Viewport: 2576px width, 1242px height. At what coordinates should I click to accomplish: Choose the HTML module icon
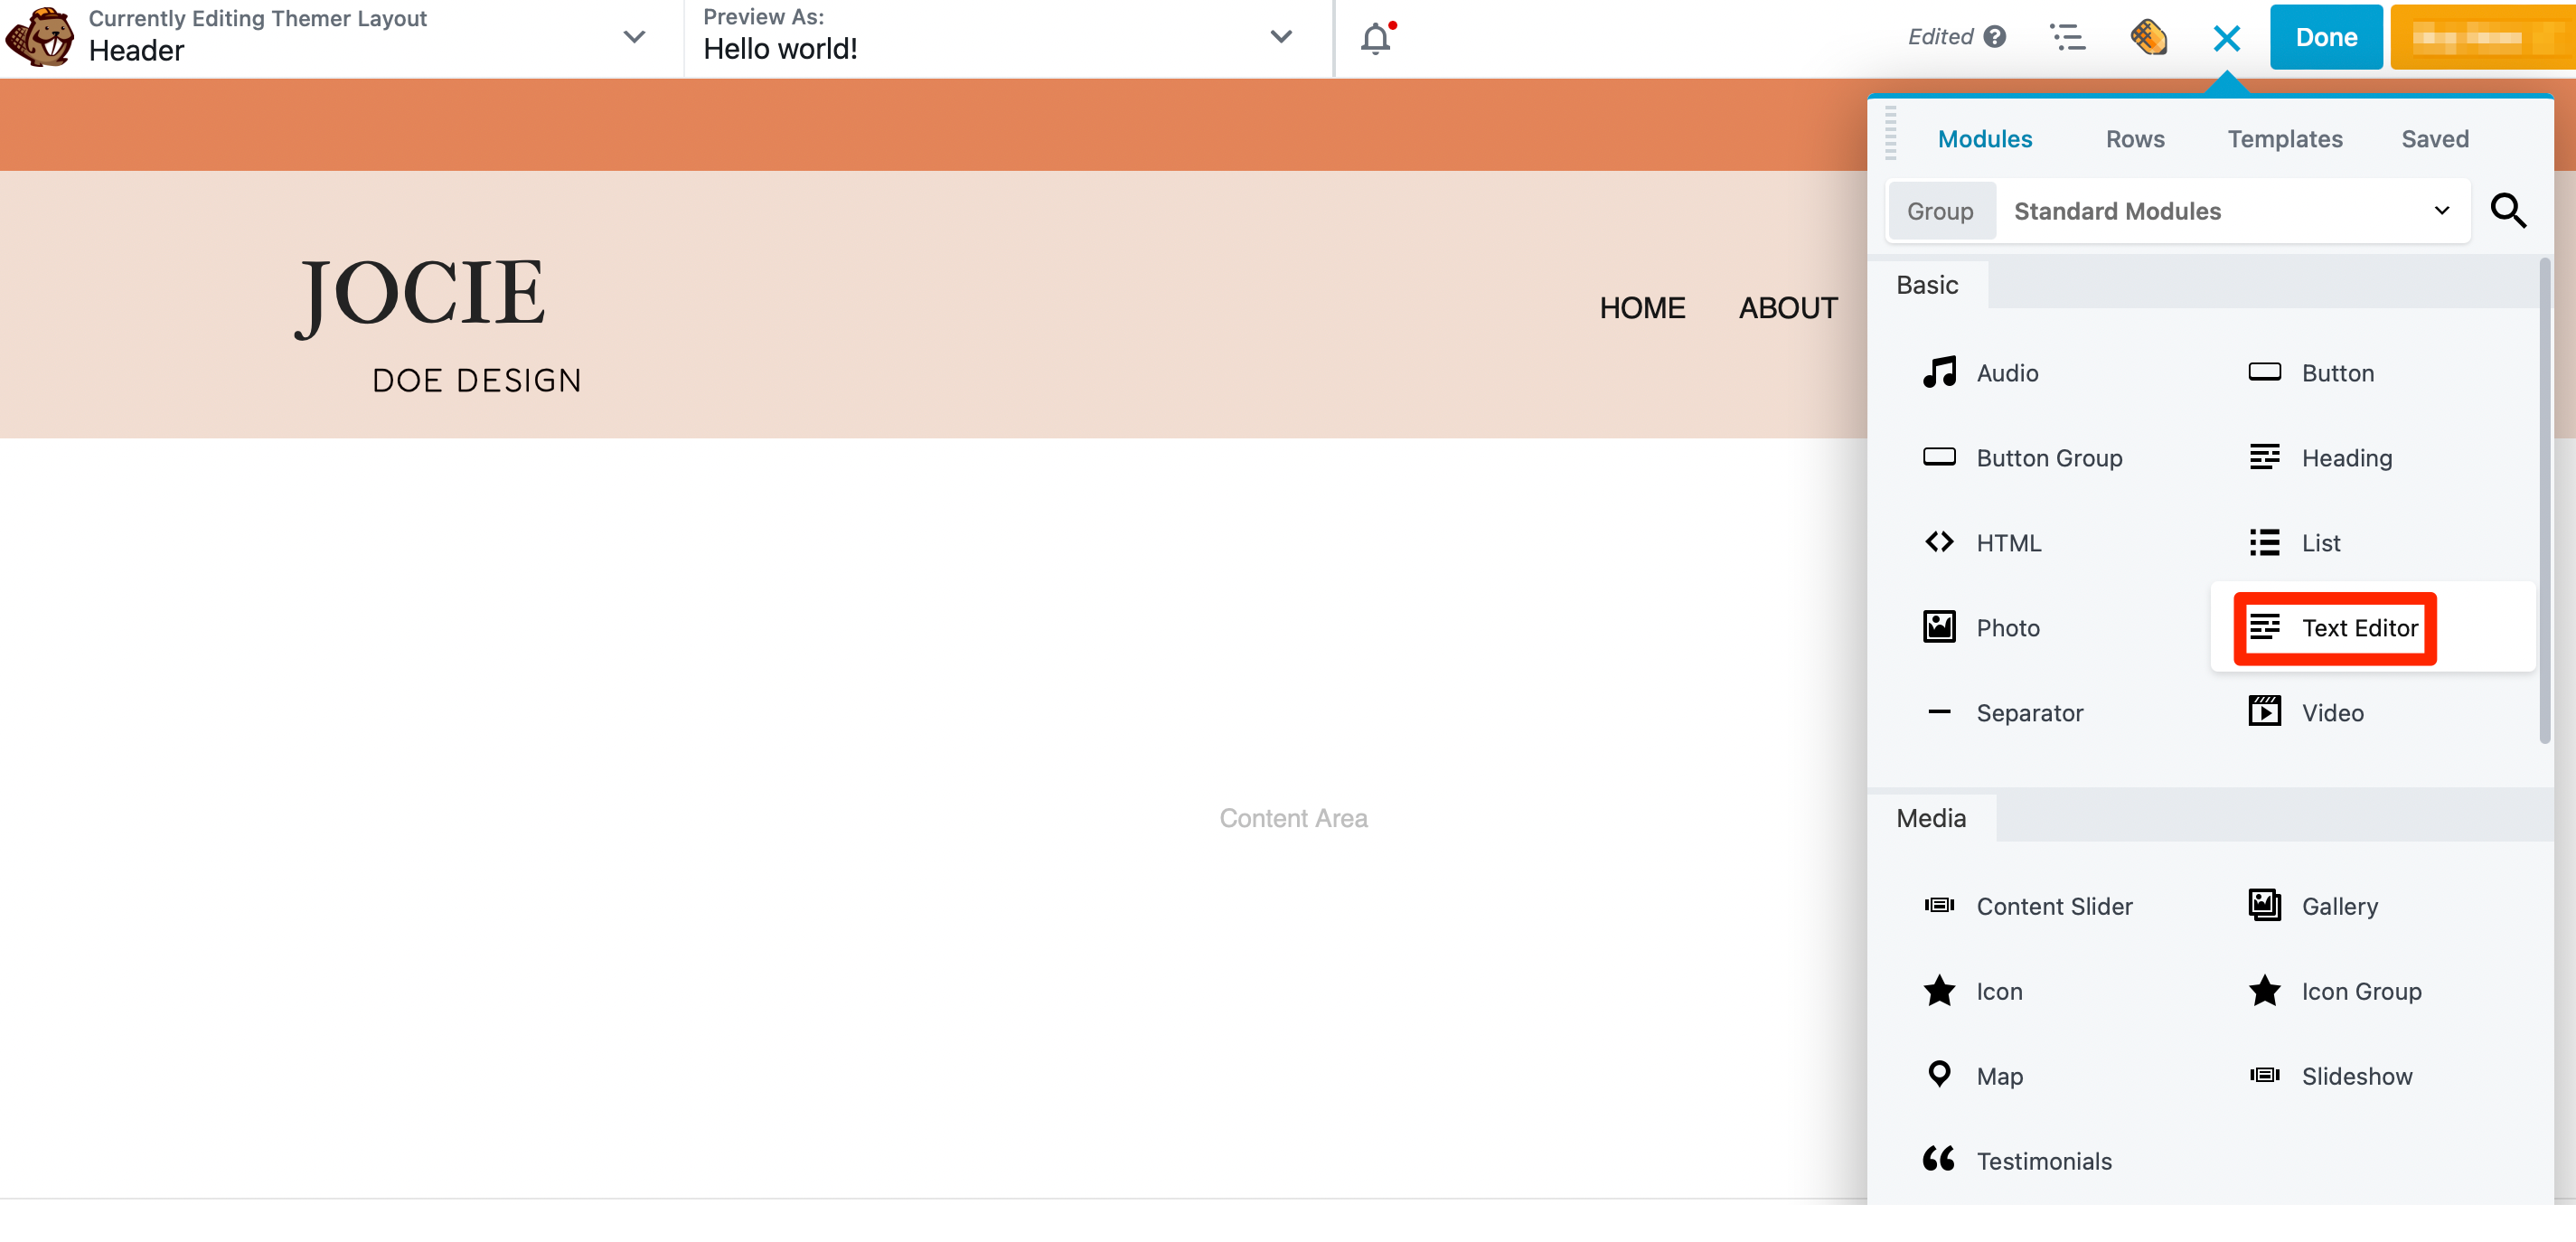[1939, 542]
